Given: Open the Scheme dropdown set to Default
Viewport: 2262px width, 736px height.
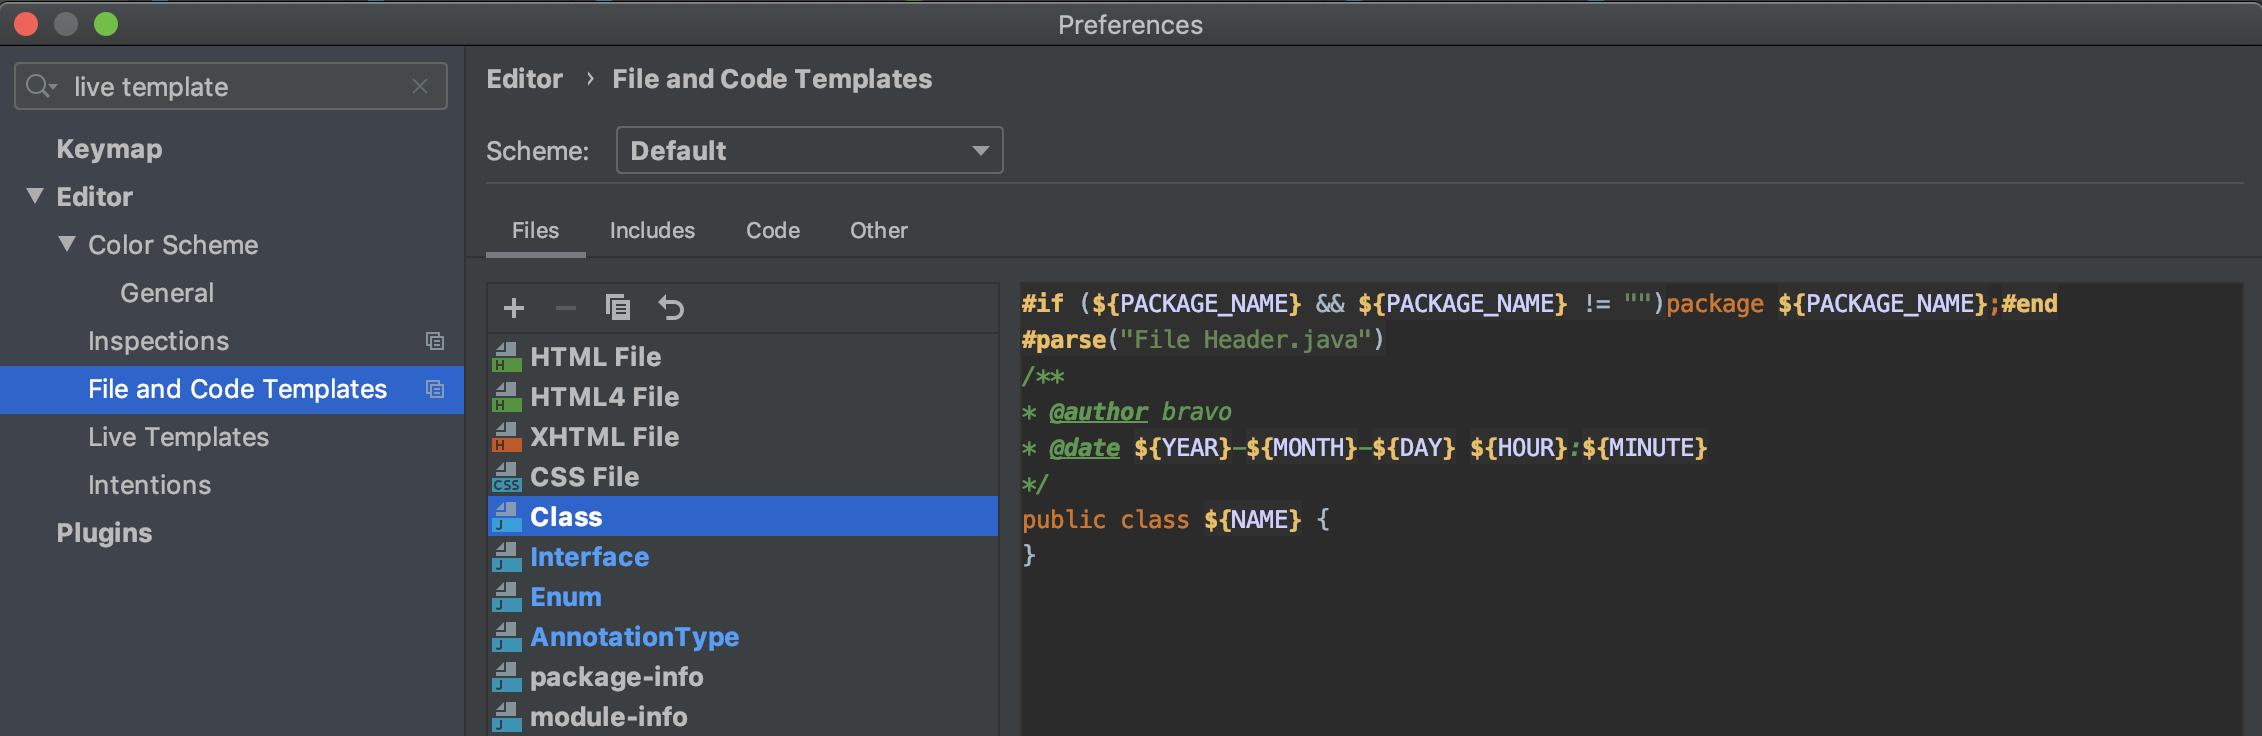Looking at the screenshot, I should tap(809, 150).
